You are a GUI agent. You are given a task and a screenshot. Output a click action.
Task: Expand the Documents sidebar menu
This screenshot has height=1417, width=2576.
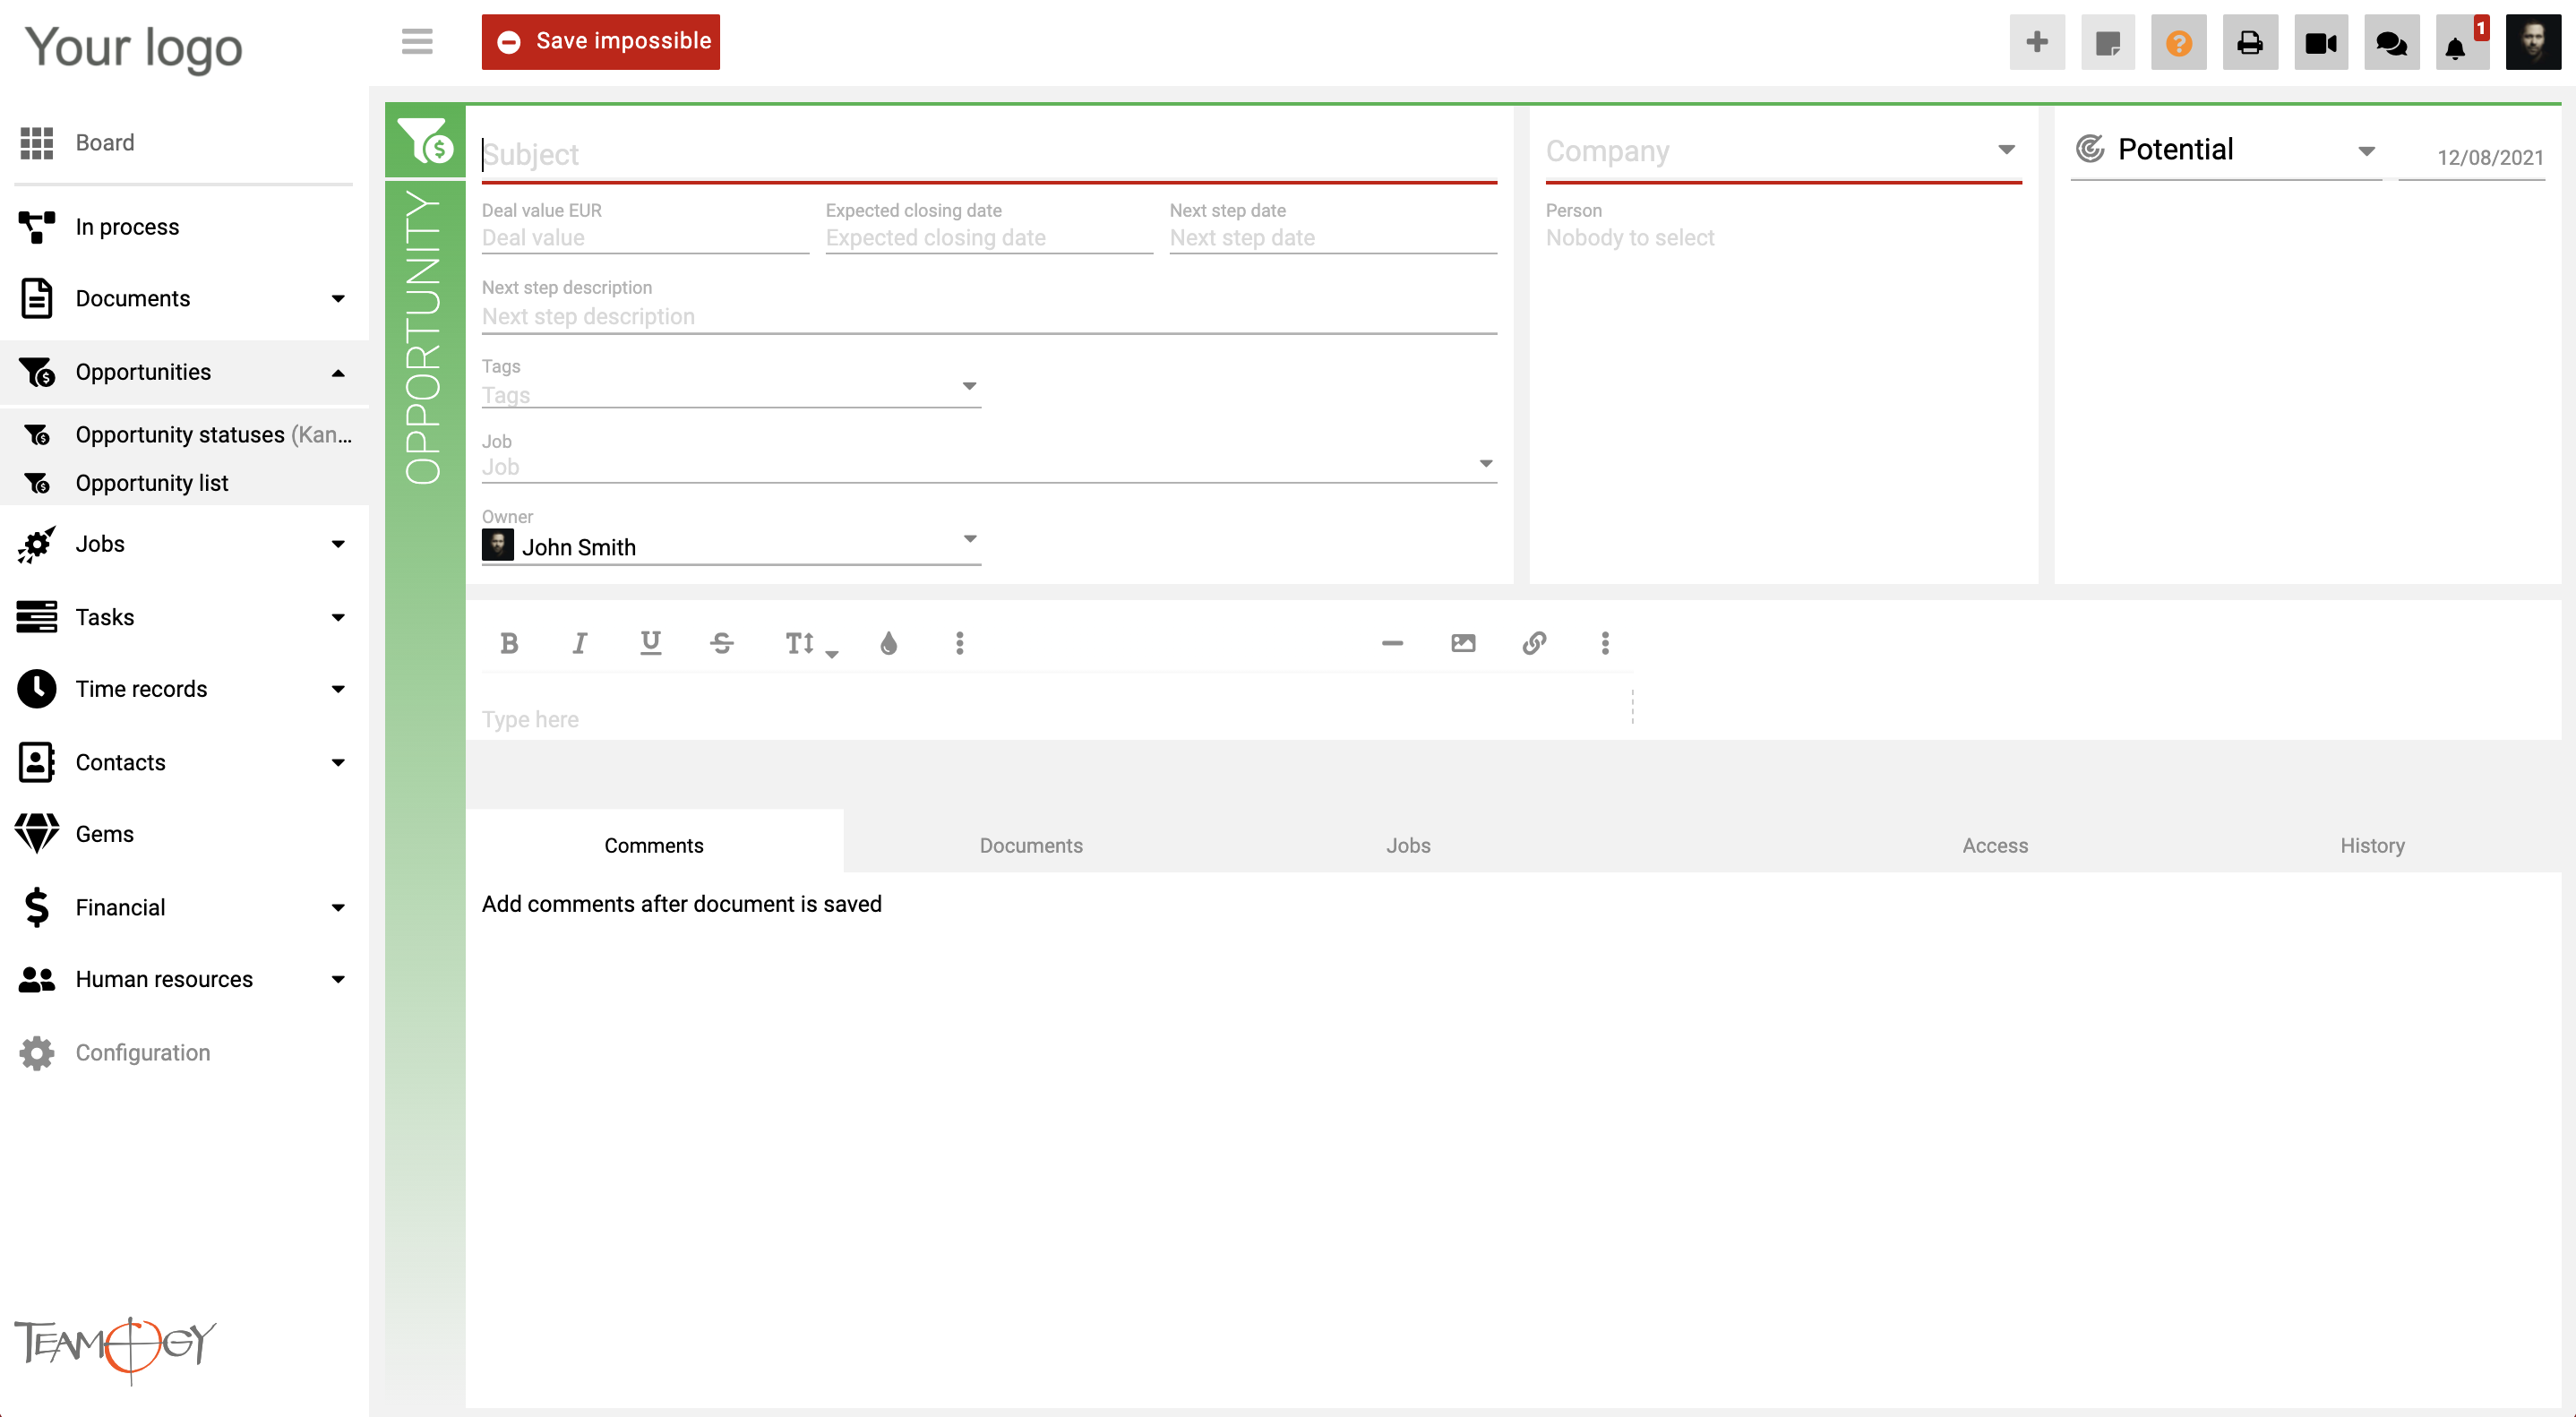point(183,298)
